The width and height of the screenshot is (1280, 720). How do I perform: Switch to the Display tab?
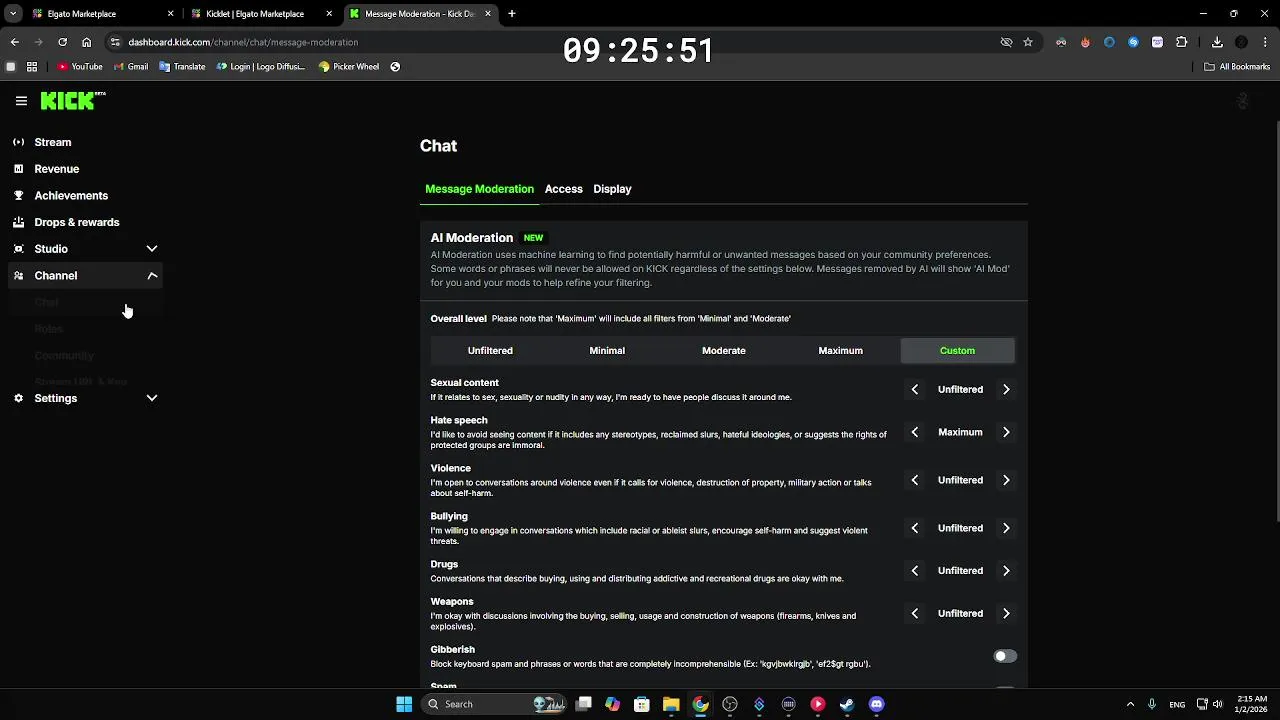[x=612, y=189]
